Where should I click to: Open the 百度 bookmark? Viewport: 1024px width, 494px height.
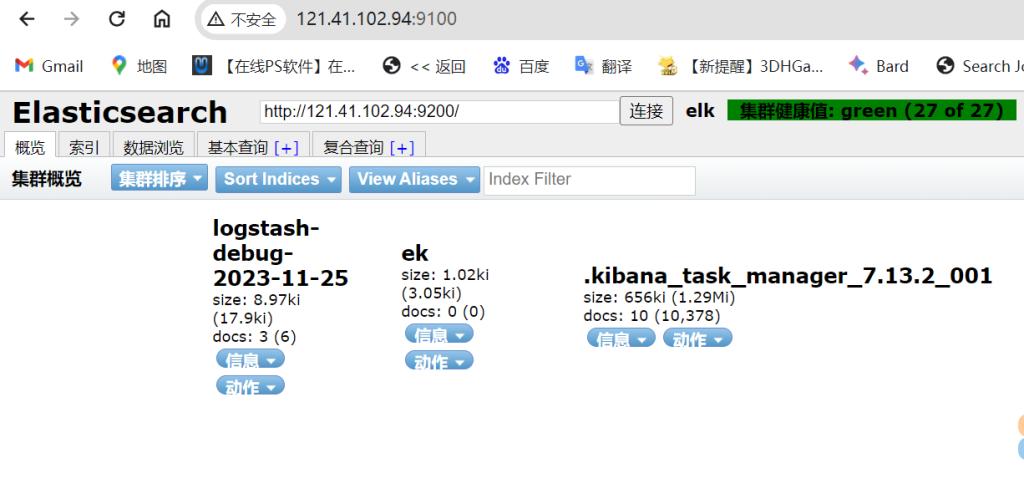[520, 66]
